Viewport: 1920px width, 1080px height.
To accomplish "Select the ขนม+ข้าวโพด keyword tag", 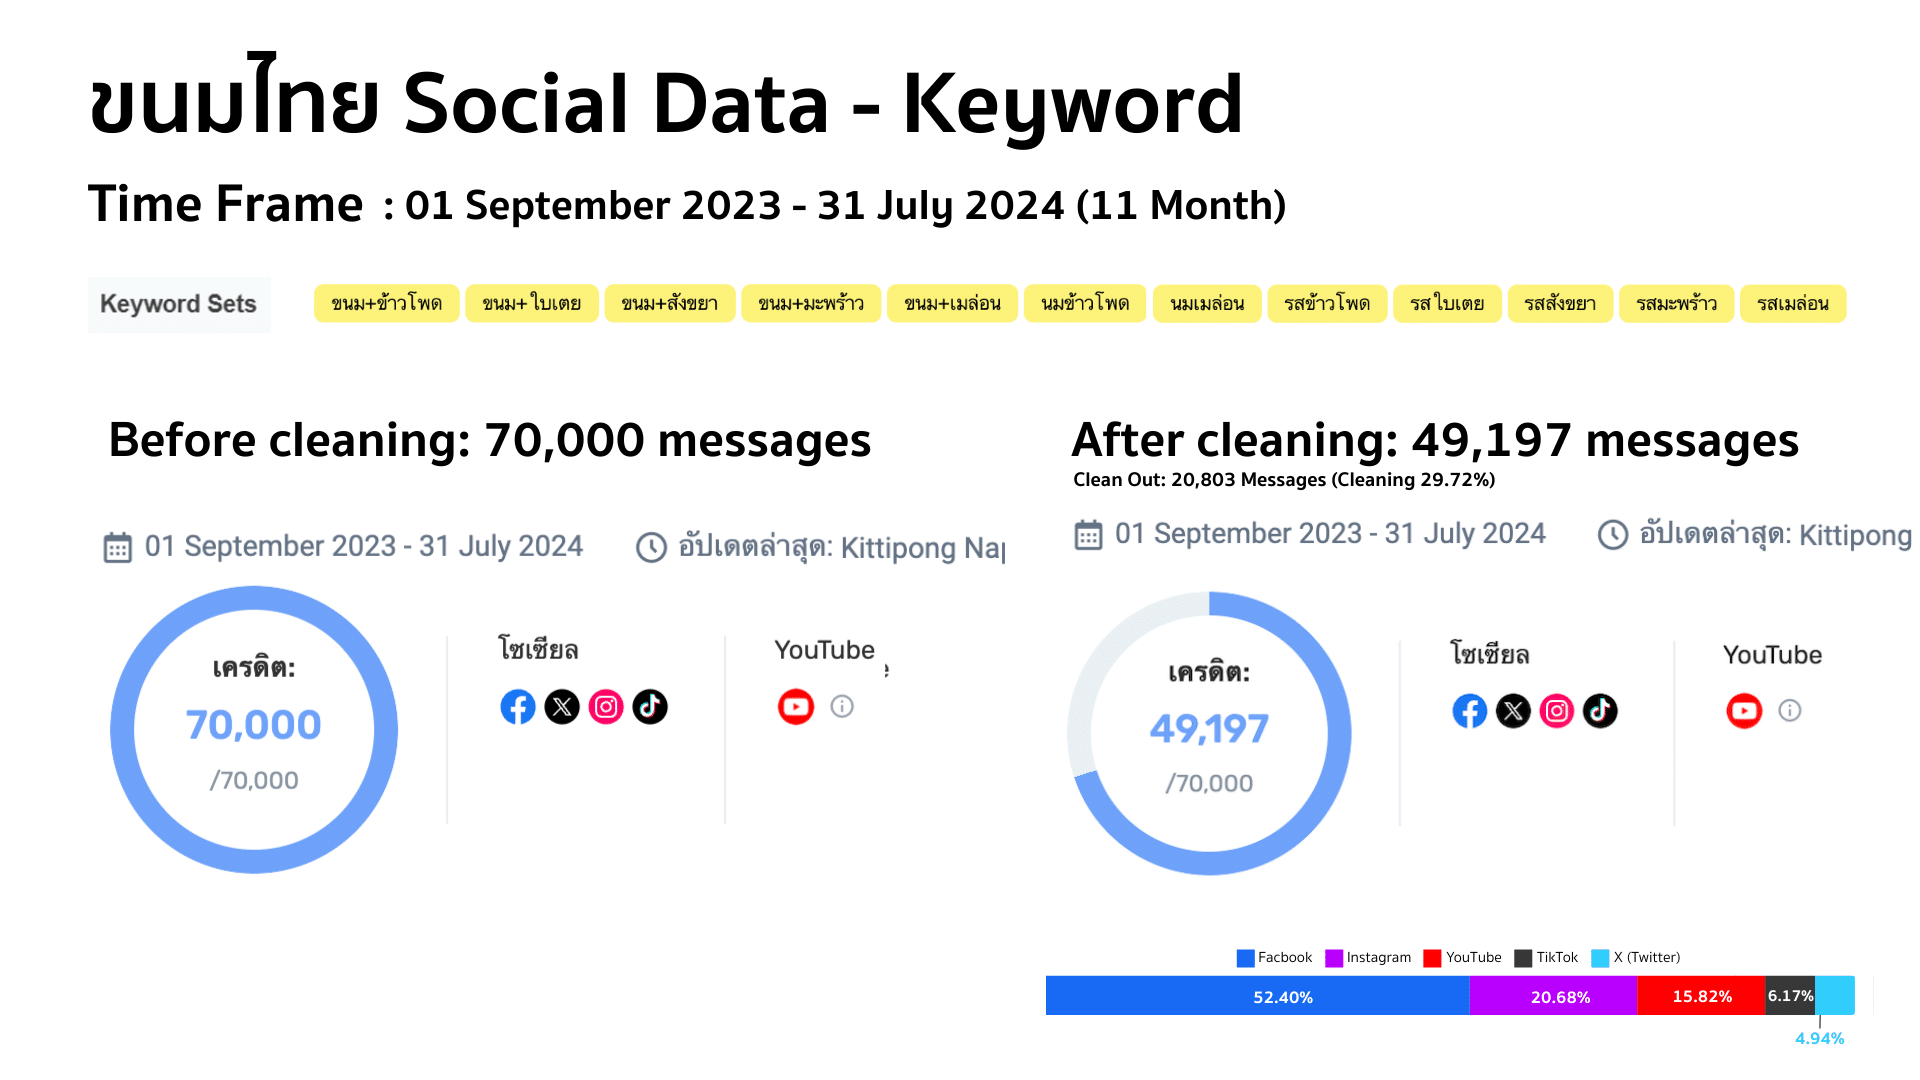I will [387, 304].
